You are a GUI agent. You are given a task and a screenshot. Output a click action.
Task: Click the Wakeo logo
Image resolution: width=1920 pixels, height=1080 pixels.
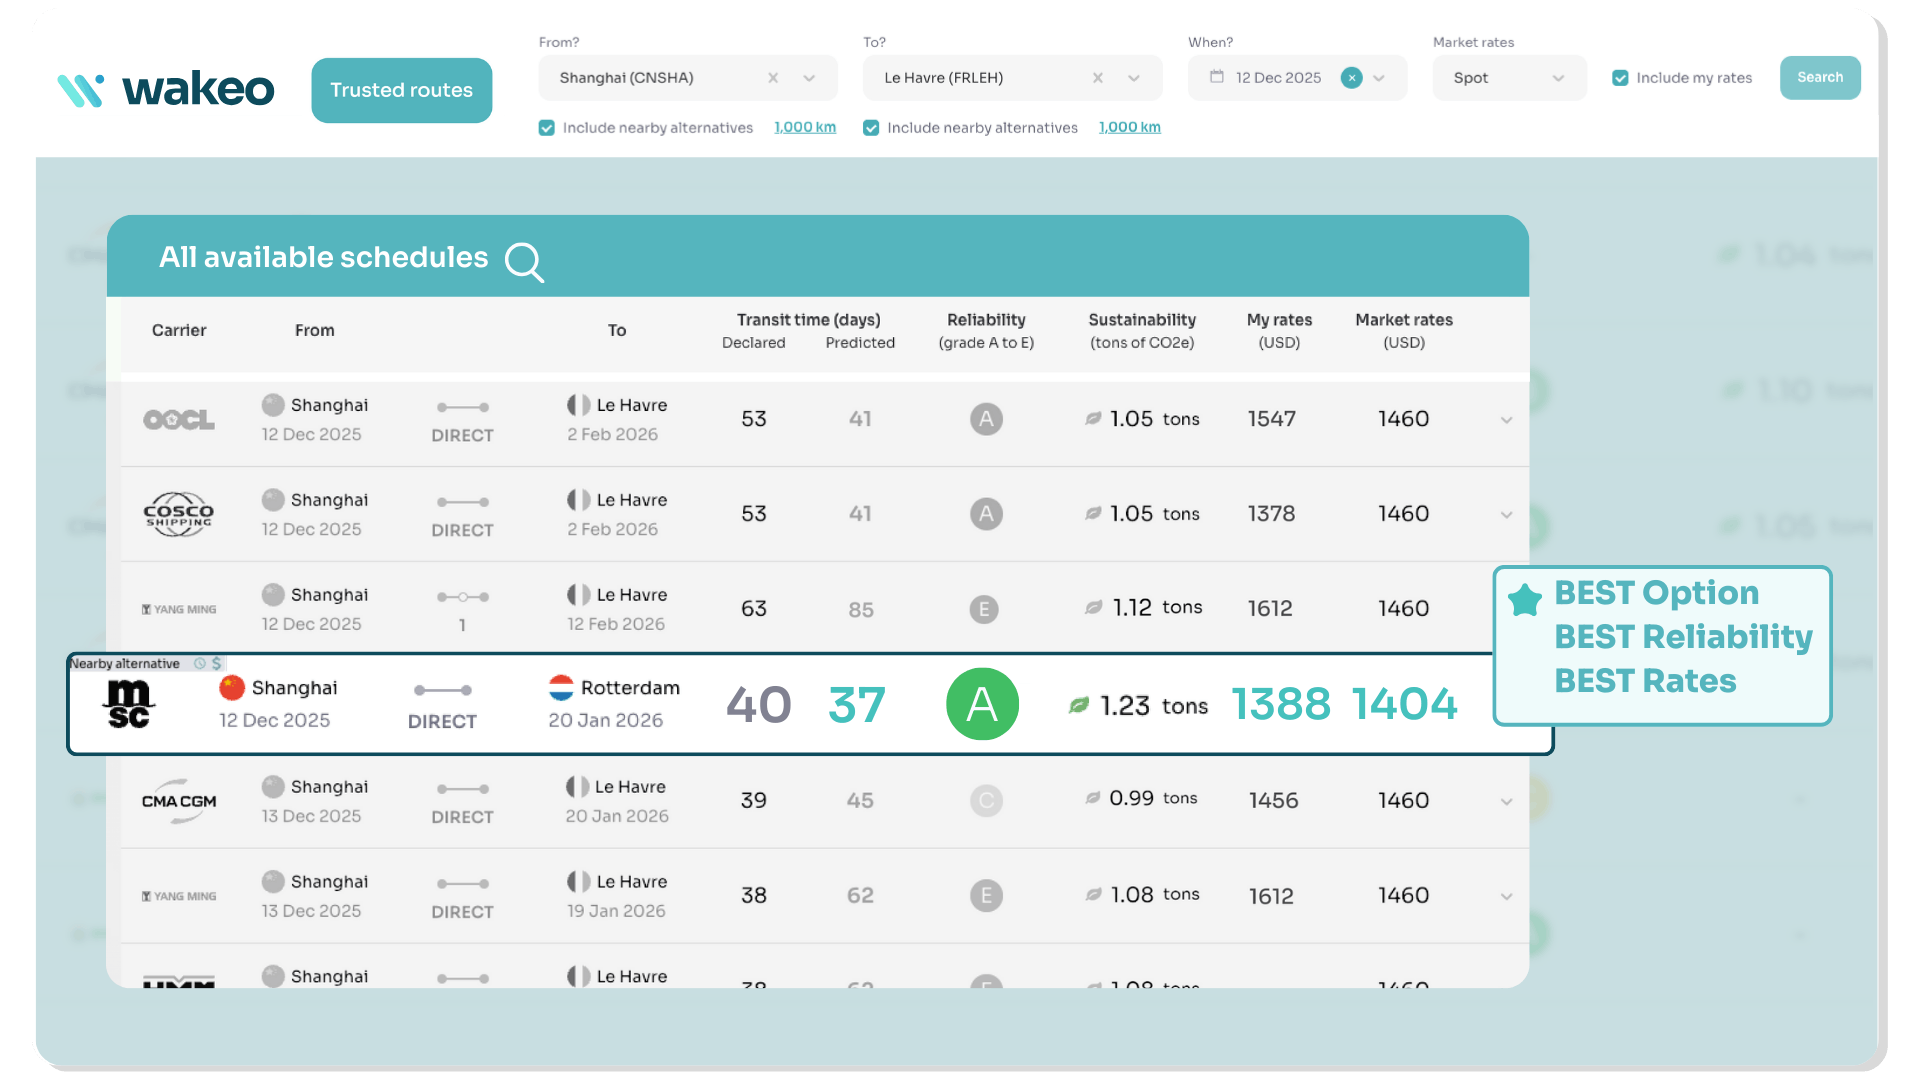pyautogui.click(x=165, y=89)
